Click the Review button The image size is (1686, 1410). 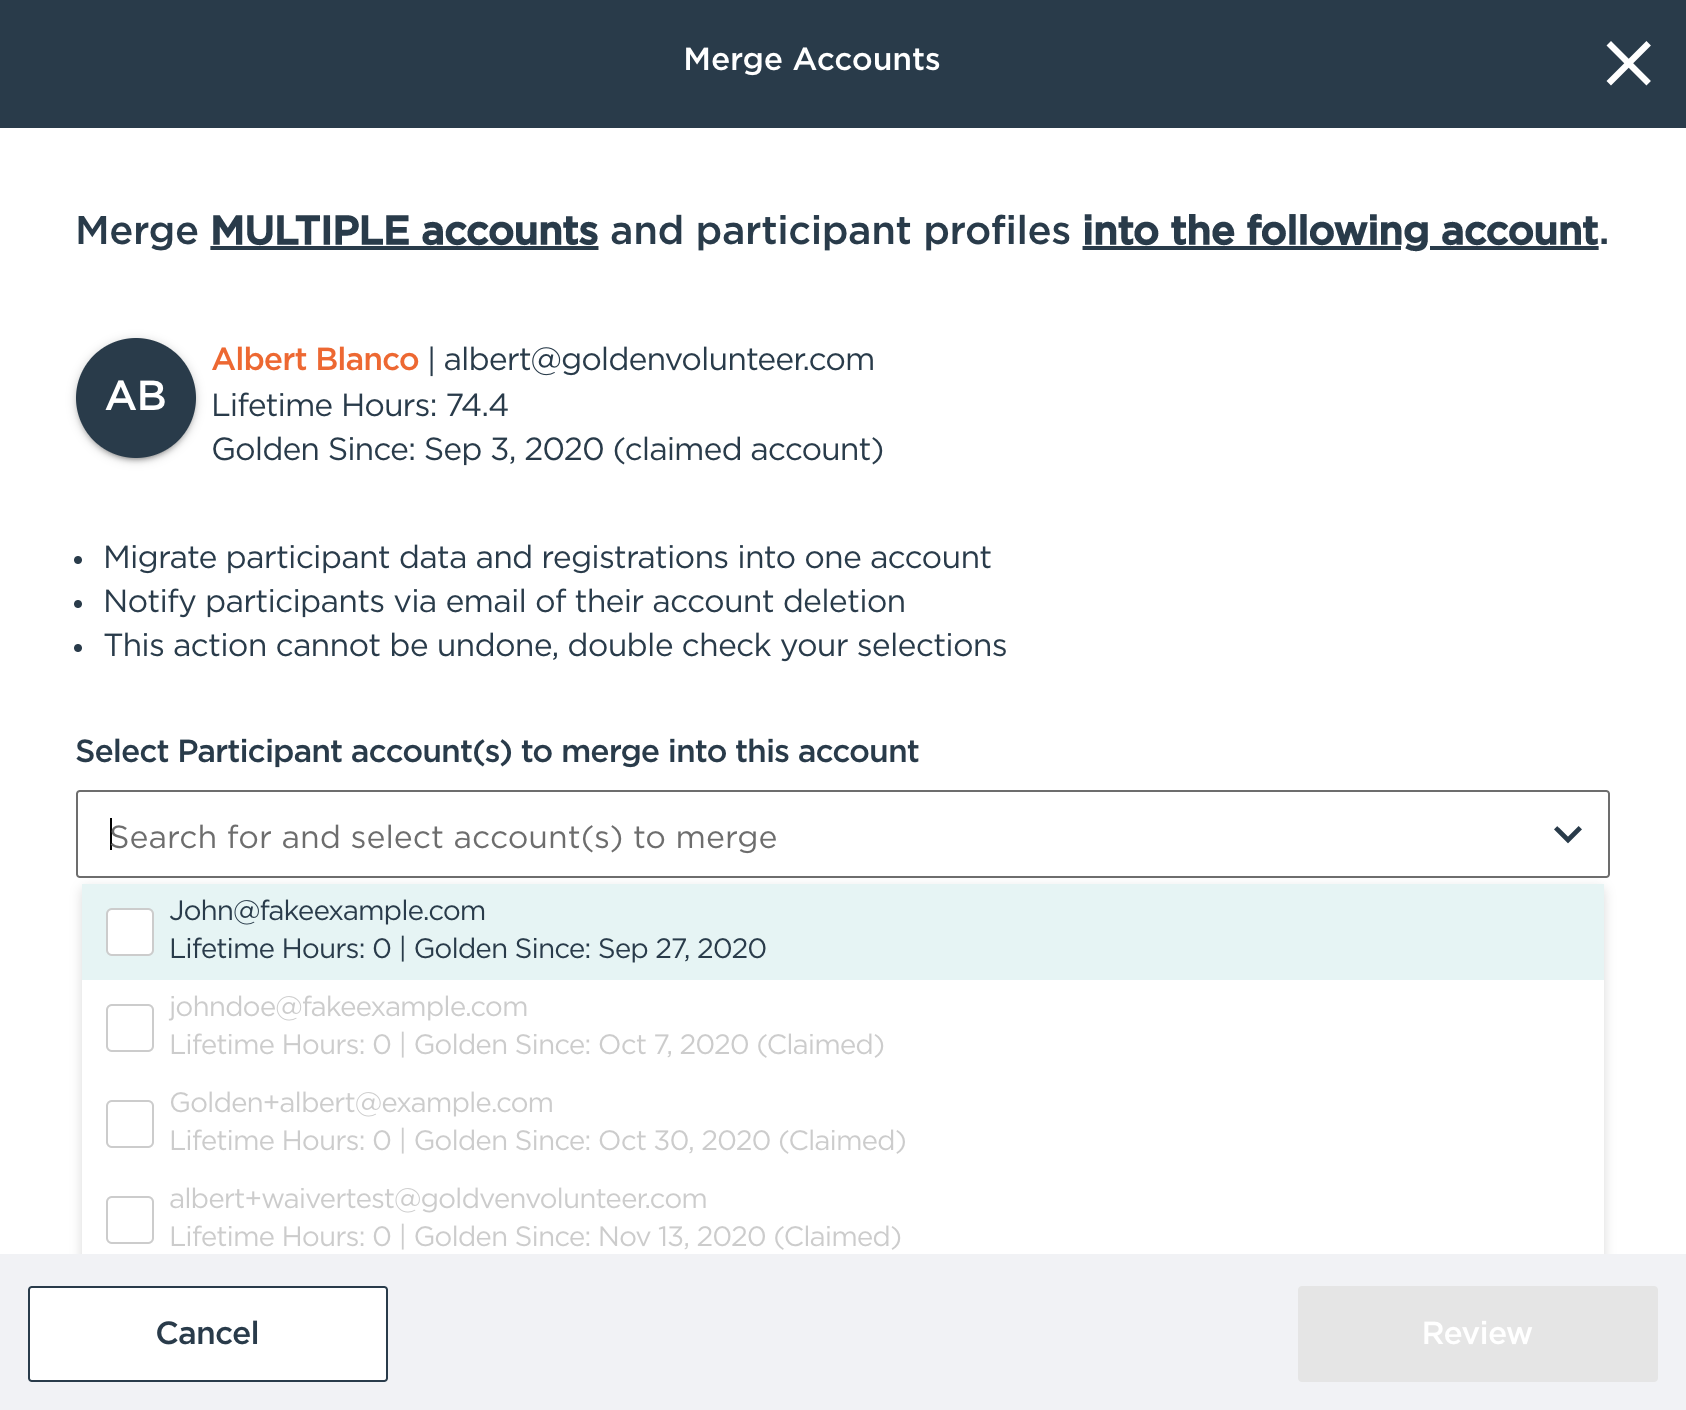click(x=1476, y=1333)
